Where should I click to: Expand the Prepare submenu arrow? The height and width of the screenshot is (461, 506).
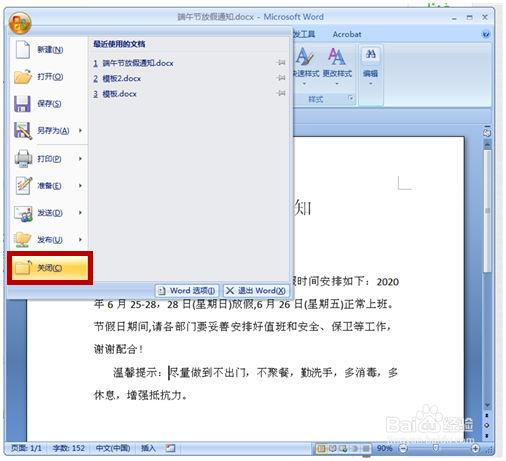tap(80, 185)
